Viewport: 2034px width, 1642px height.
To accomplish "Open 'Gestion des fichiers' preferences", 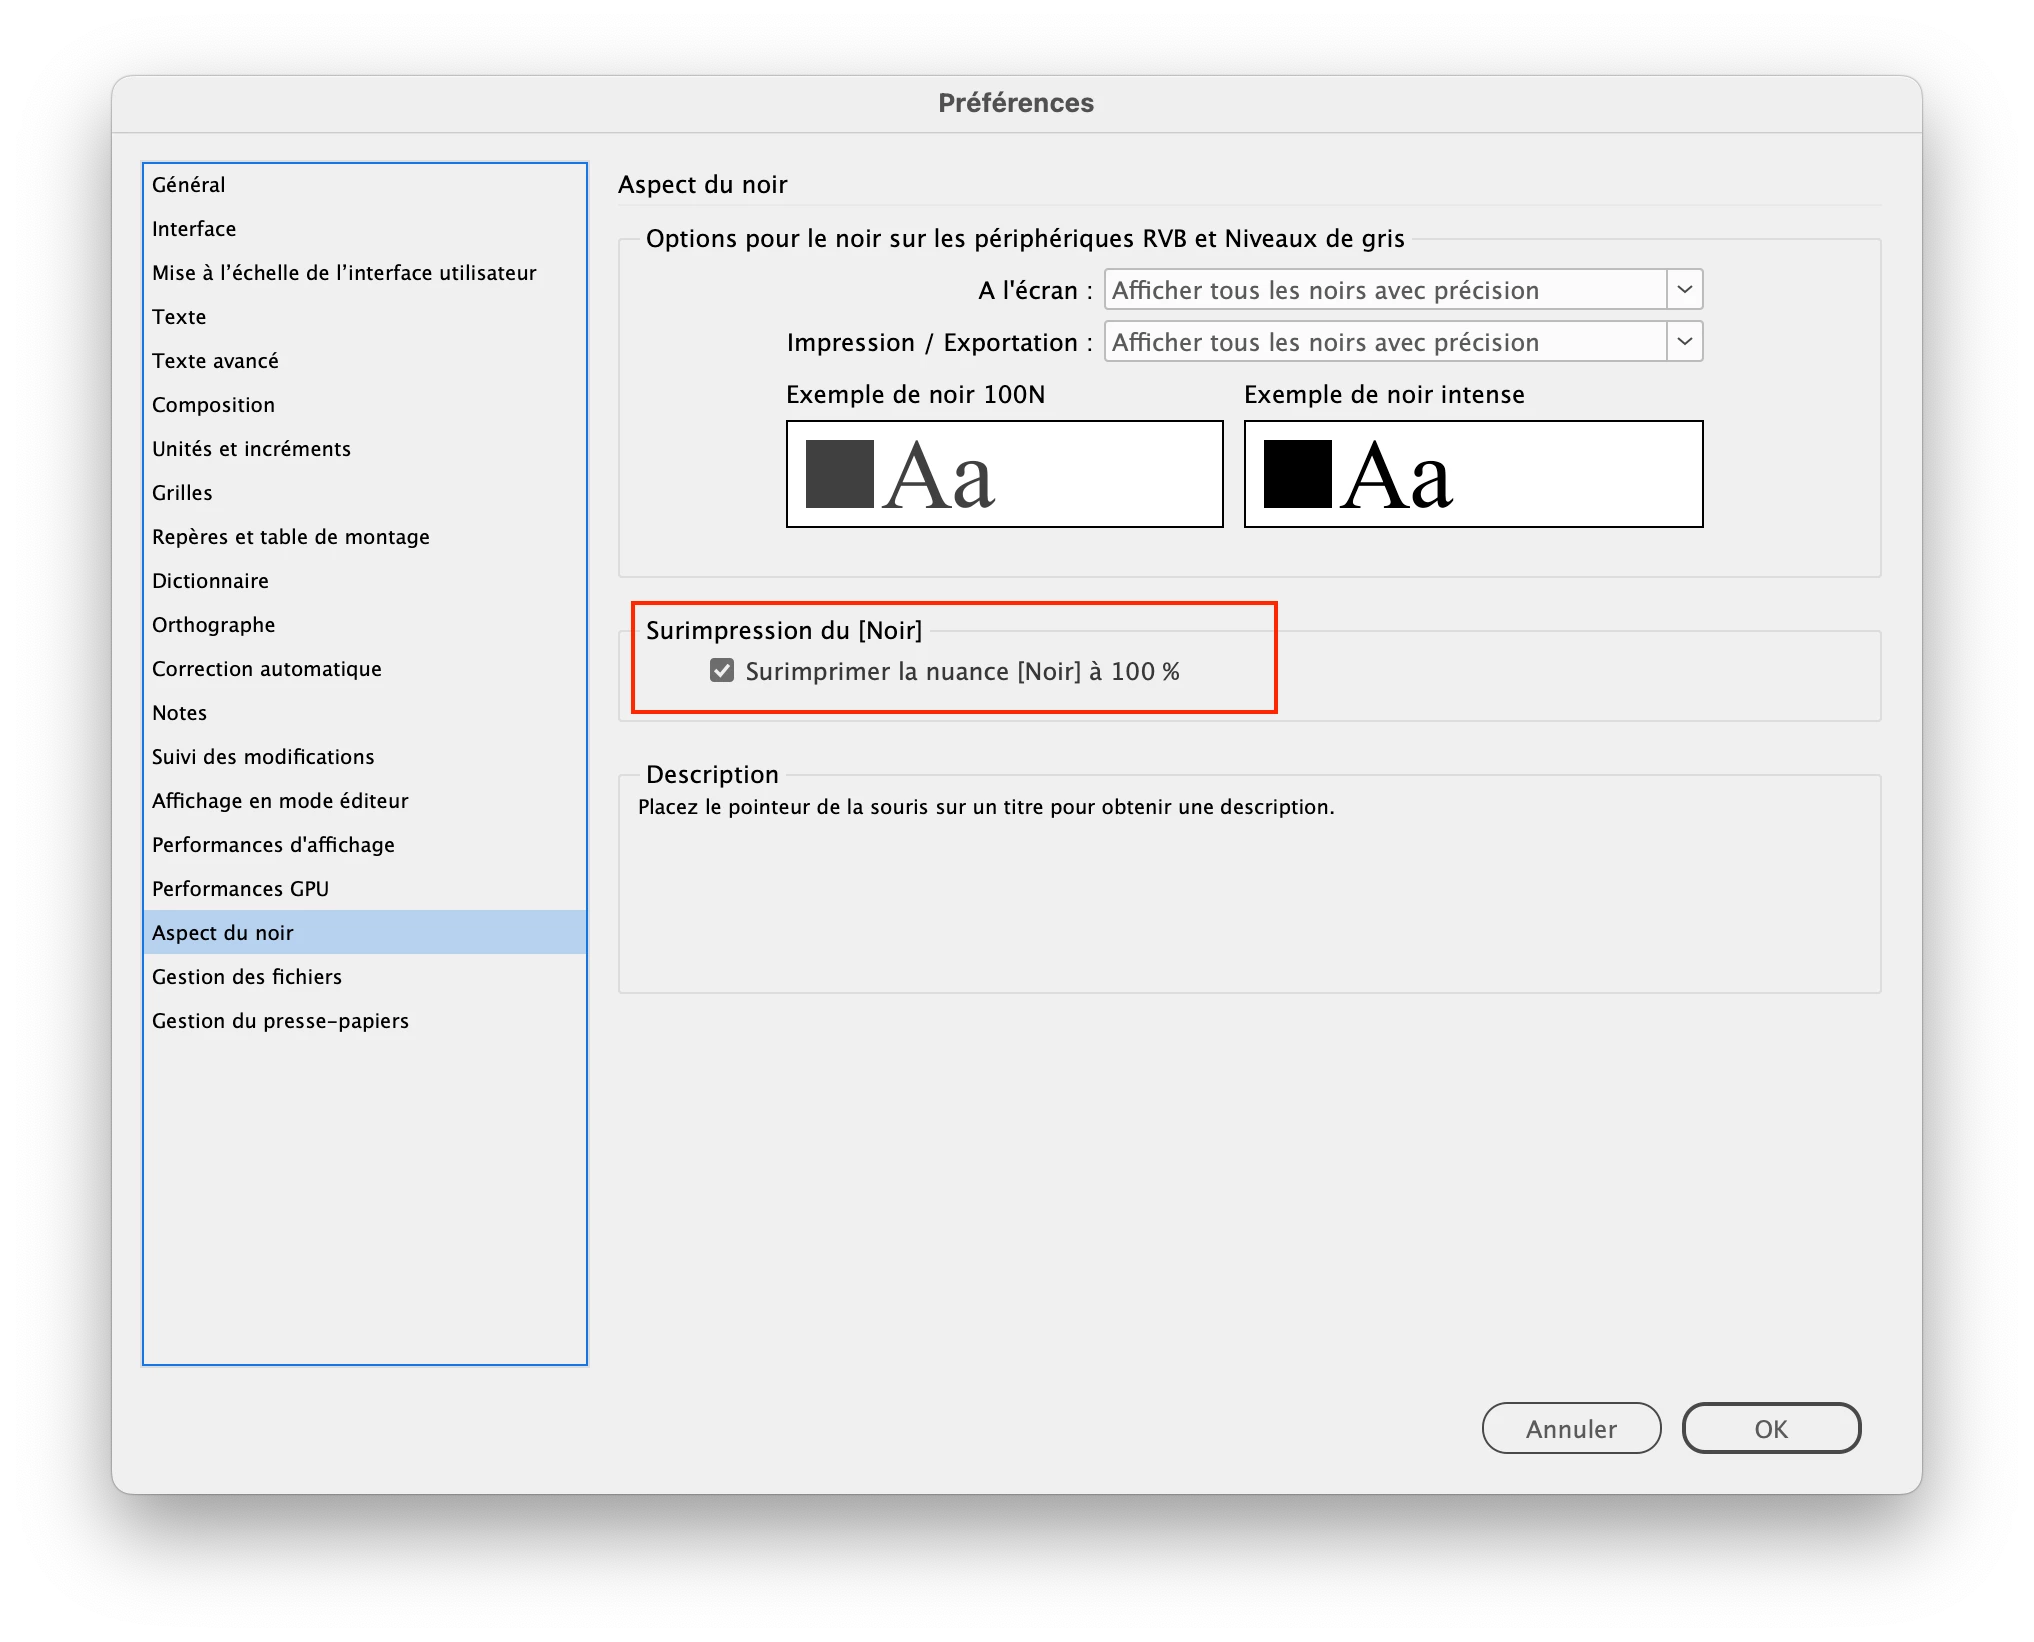I will pyautogui.click(x=246, y=977).
